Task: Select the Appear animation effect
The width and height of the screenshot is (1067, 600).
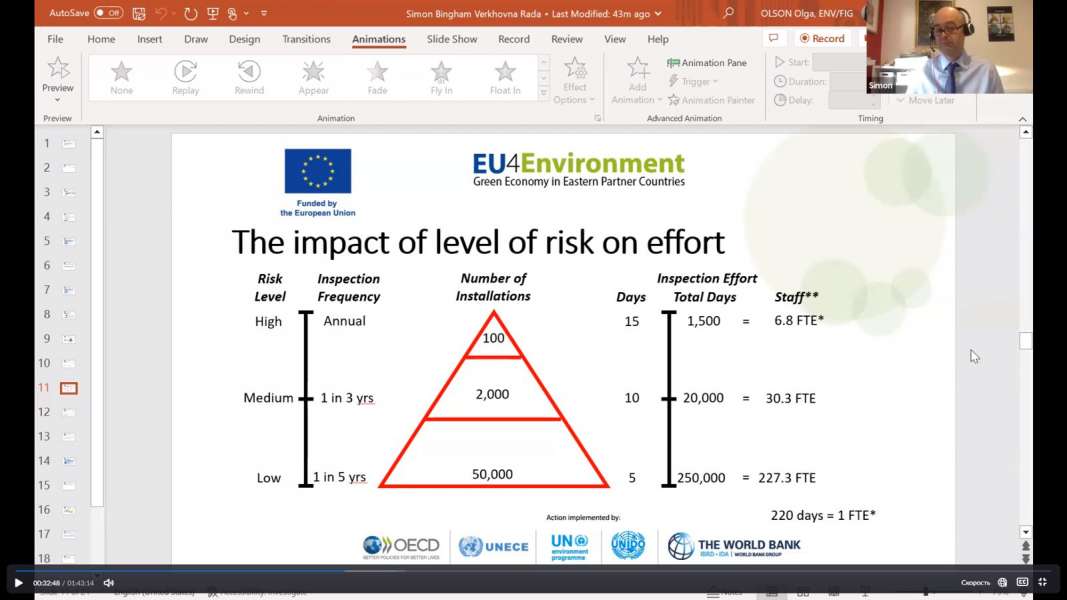Action: [313, 76]
